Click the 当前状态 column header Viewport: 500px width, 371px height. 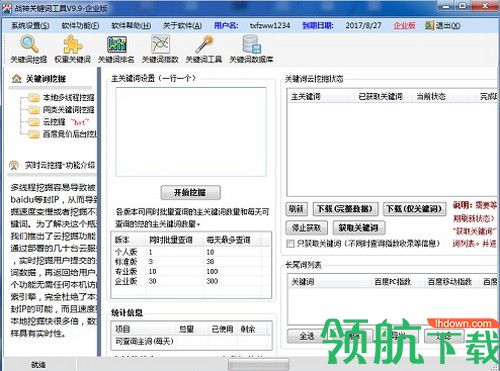pos(431,97)
